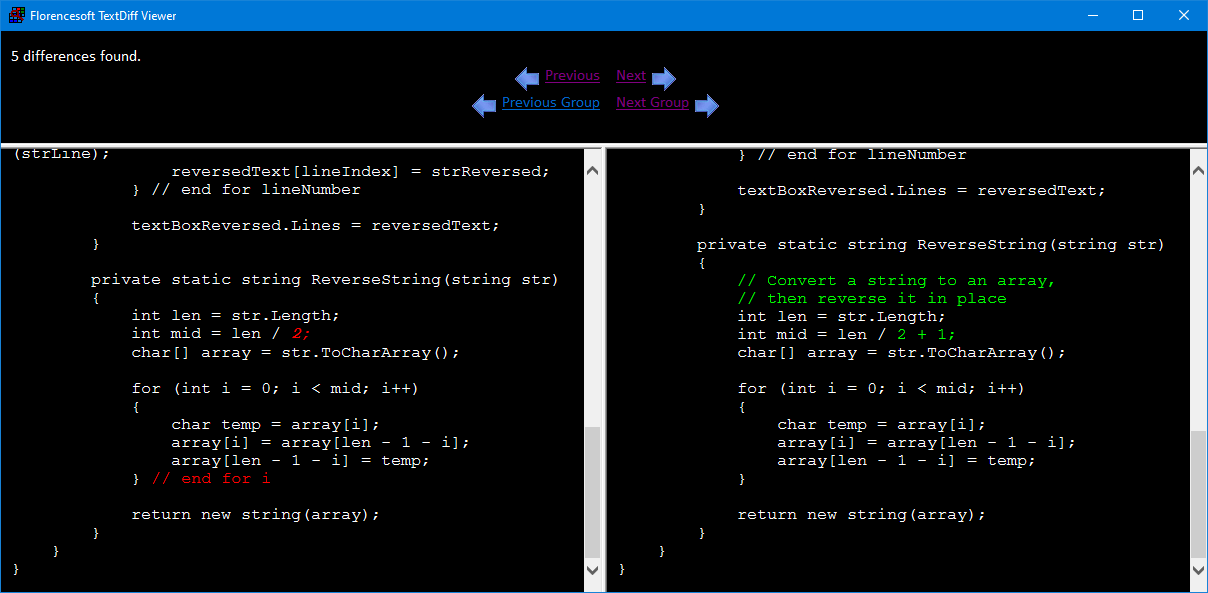Open the Previous difference link
Screen dimensions: 1208x593
[x=572, y=75]
